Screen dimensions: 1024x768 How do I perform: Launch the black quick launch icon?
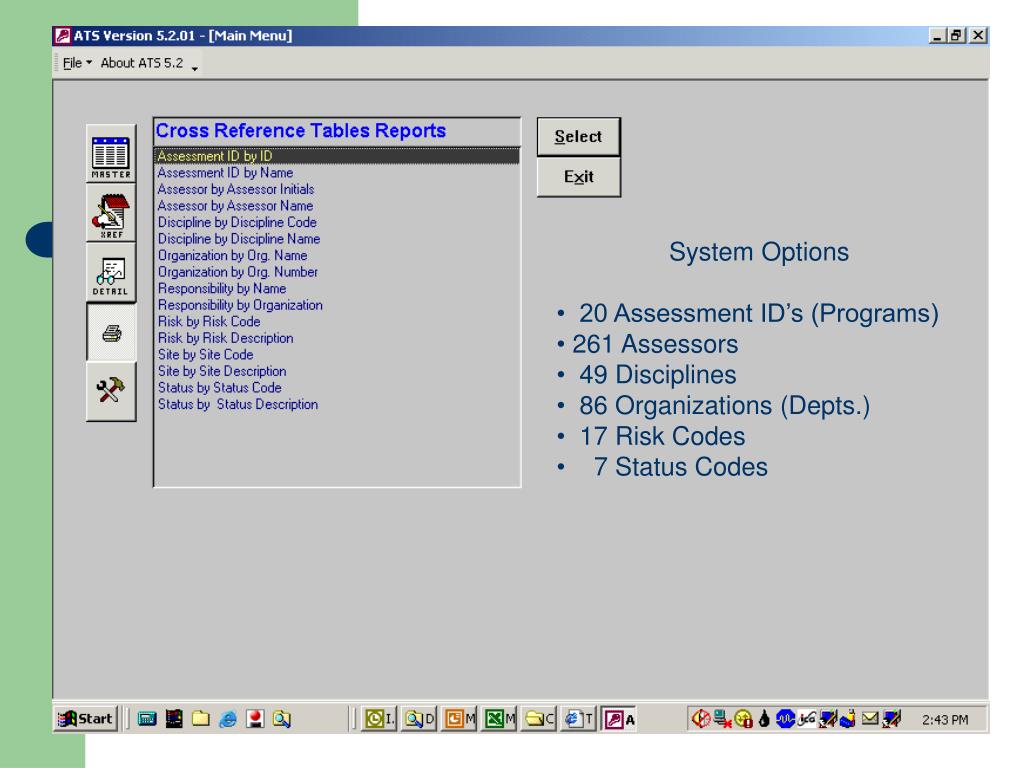174,719
